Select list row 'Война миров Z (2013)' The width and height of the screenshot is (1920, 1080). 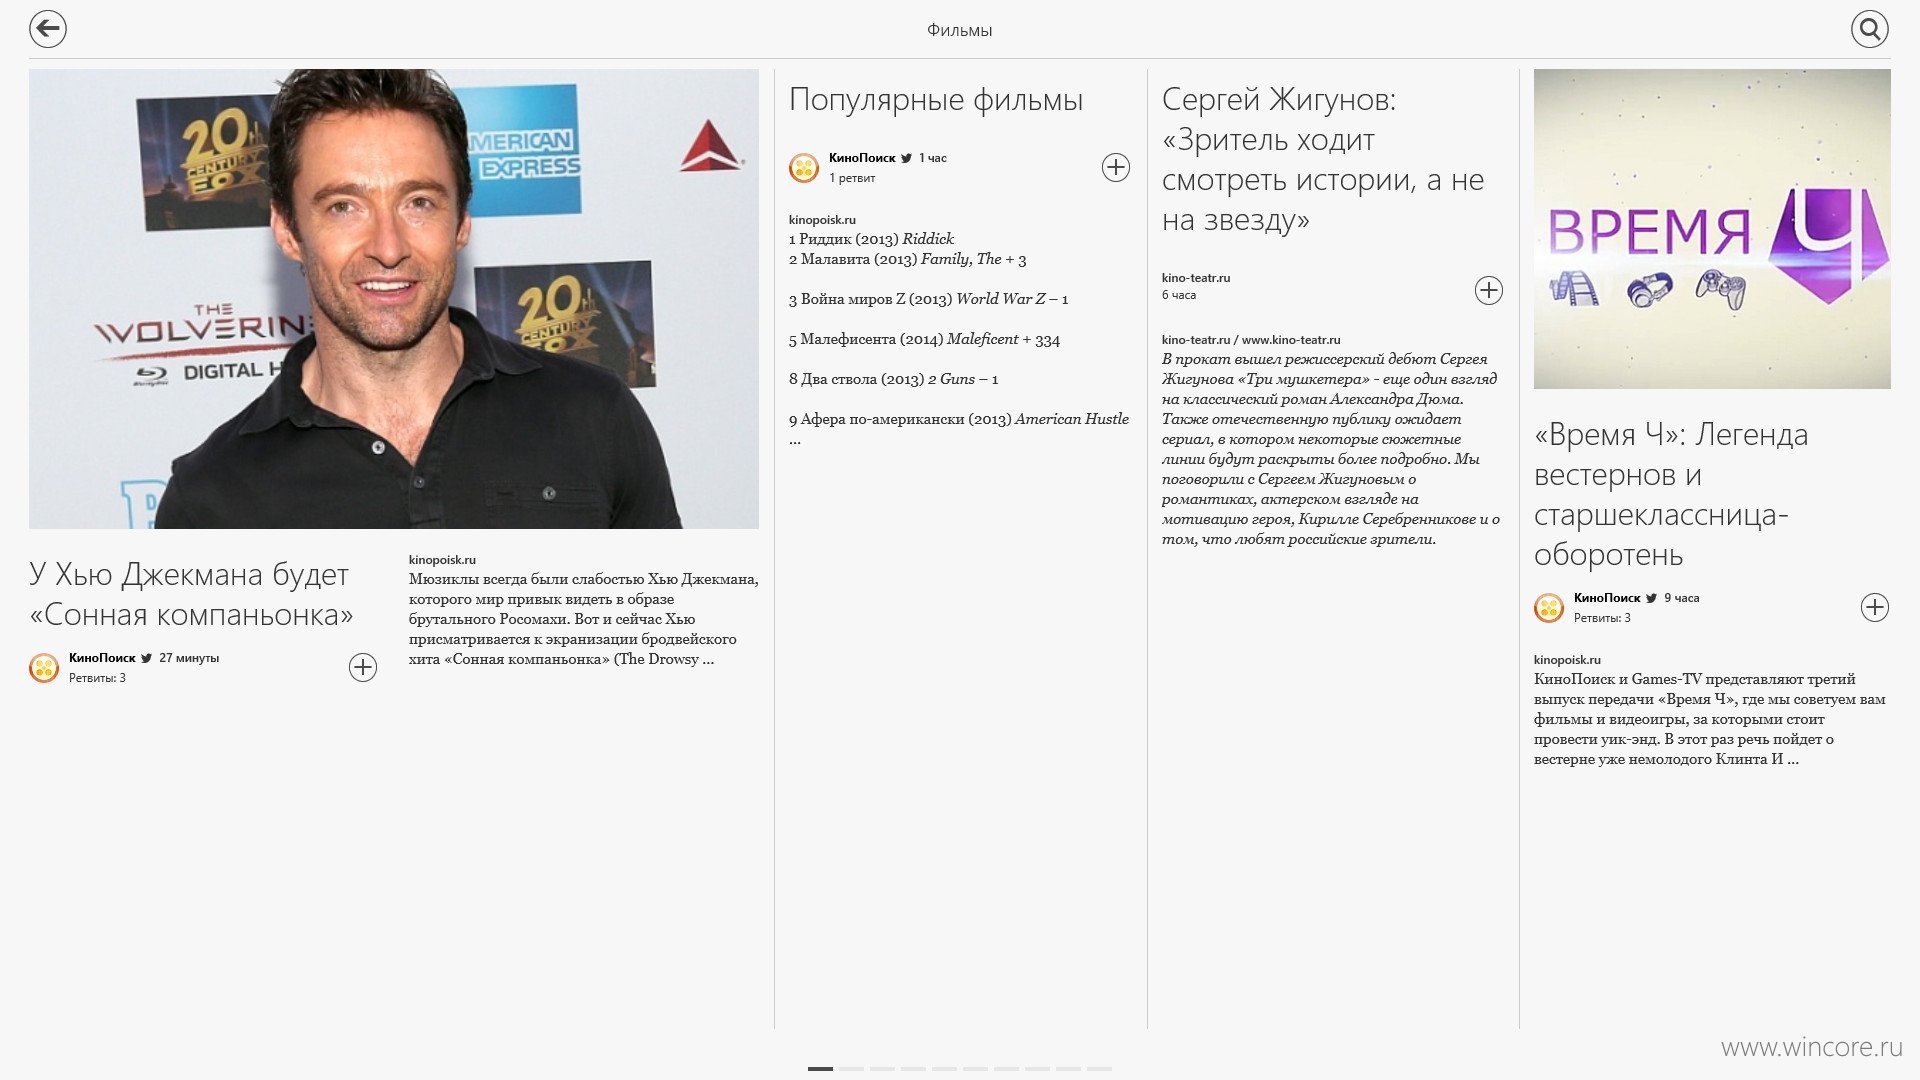click(928, 299)
